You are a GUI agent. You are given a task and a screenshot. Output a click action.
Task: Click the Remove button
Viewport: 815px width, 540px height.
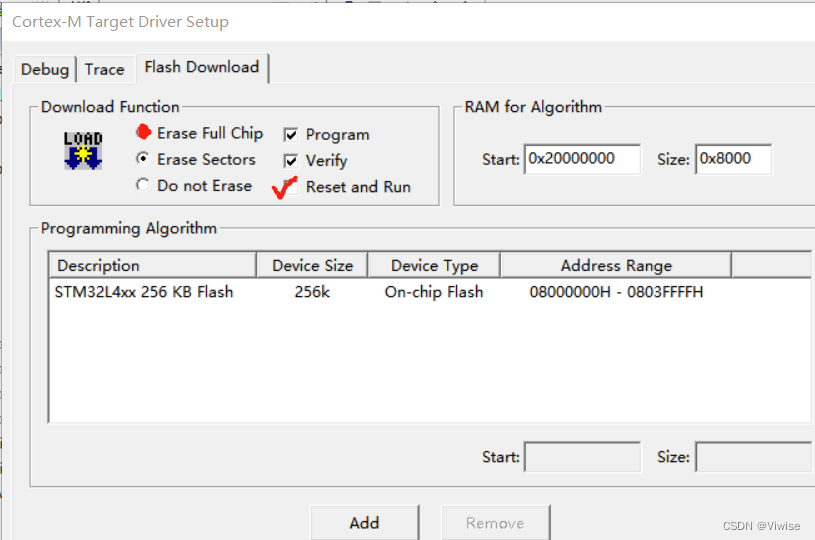click(495, 523)
